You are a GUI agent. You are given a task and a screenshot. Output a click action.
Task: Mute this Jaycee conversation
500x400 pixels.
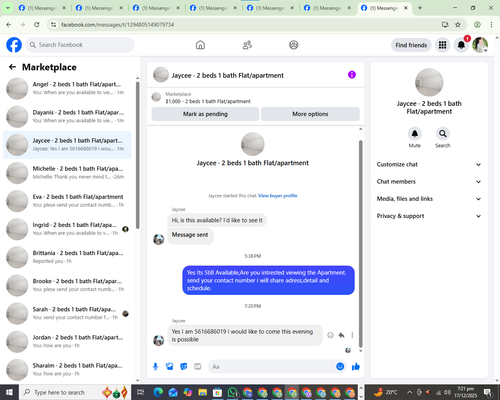[415, 134]
